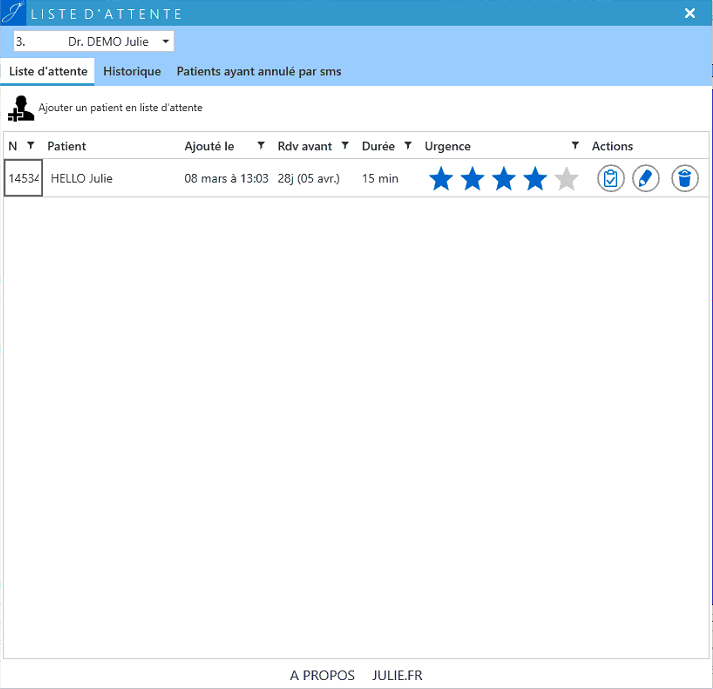Open the filter on Urgence column

pyautogui.click(x=575, y=146)
